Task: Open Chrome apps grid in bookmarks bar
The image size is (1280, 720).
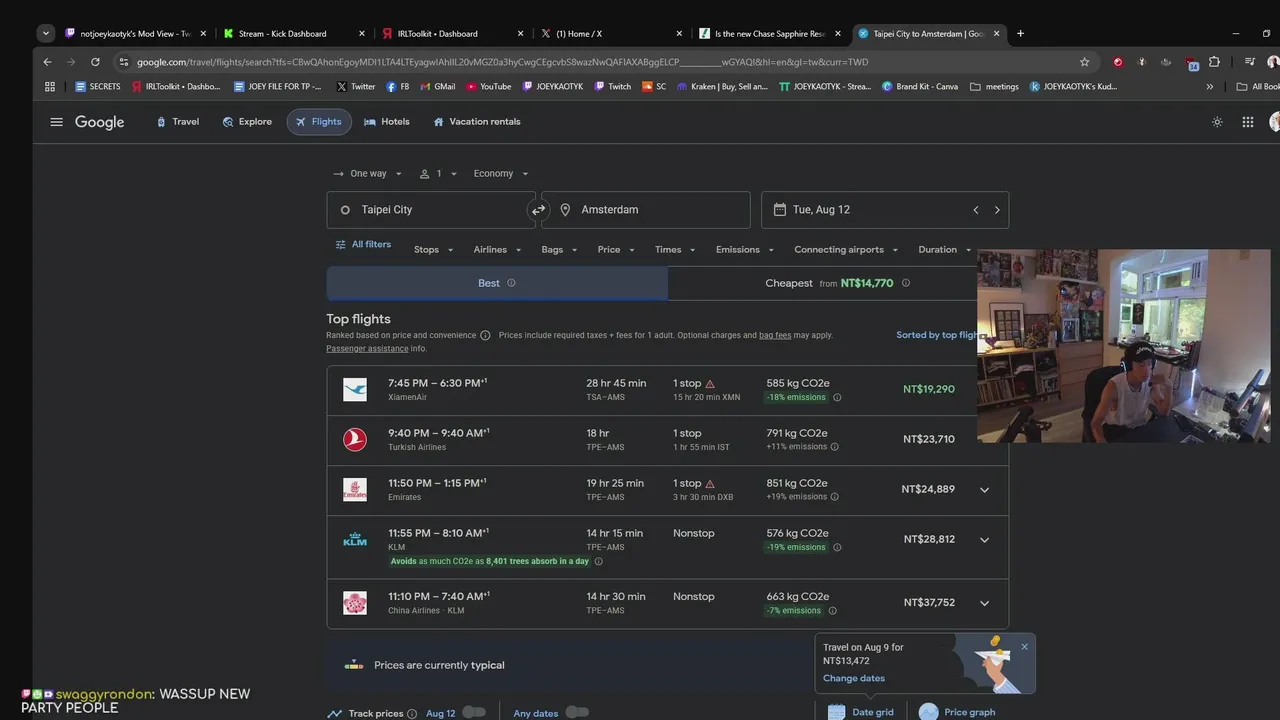Action: click(50, 87)
